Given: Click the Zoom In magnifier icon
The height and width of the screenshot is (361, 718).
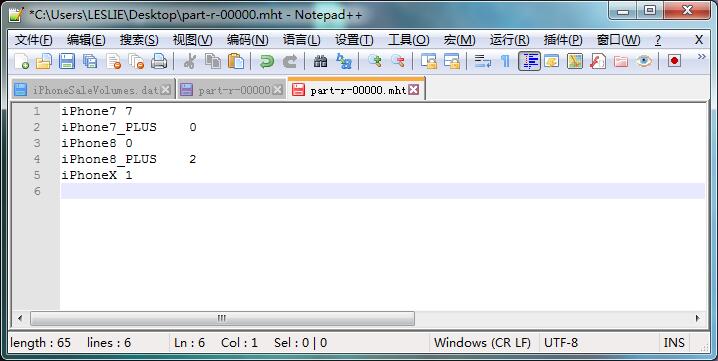Looking at the screenshot, I should pyautogui.click(x=375, y=61).
